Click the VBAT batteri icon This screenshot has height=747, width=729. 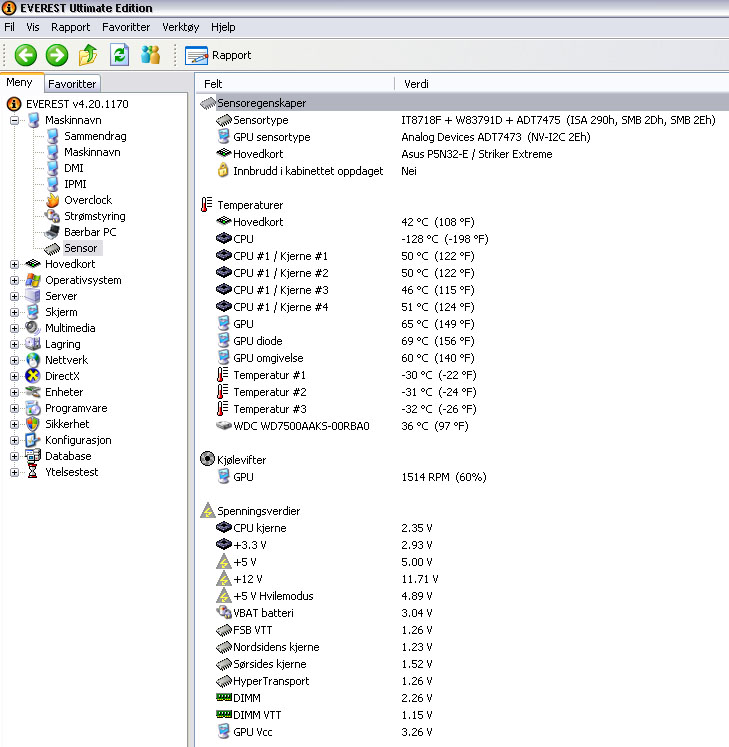tap(223, 612)
